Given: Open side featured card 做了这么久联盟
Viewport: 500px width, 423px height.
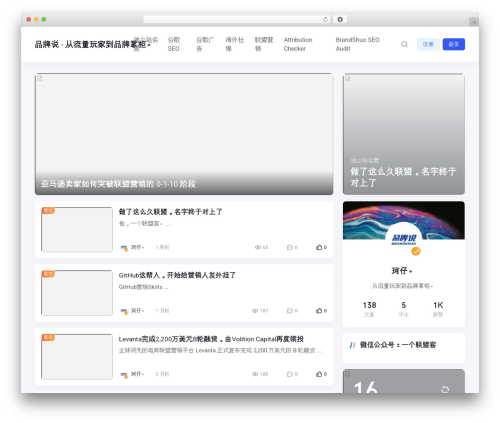Looking at the screenshot, I should click(404, 134).
